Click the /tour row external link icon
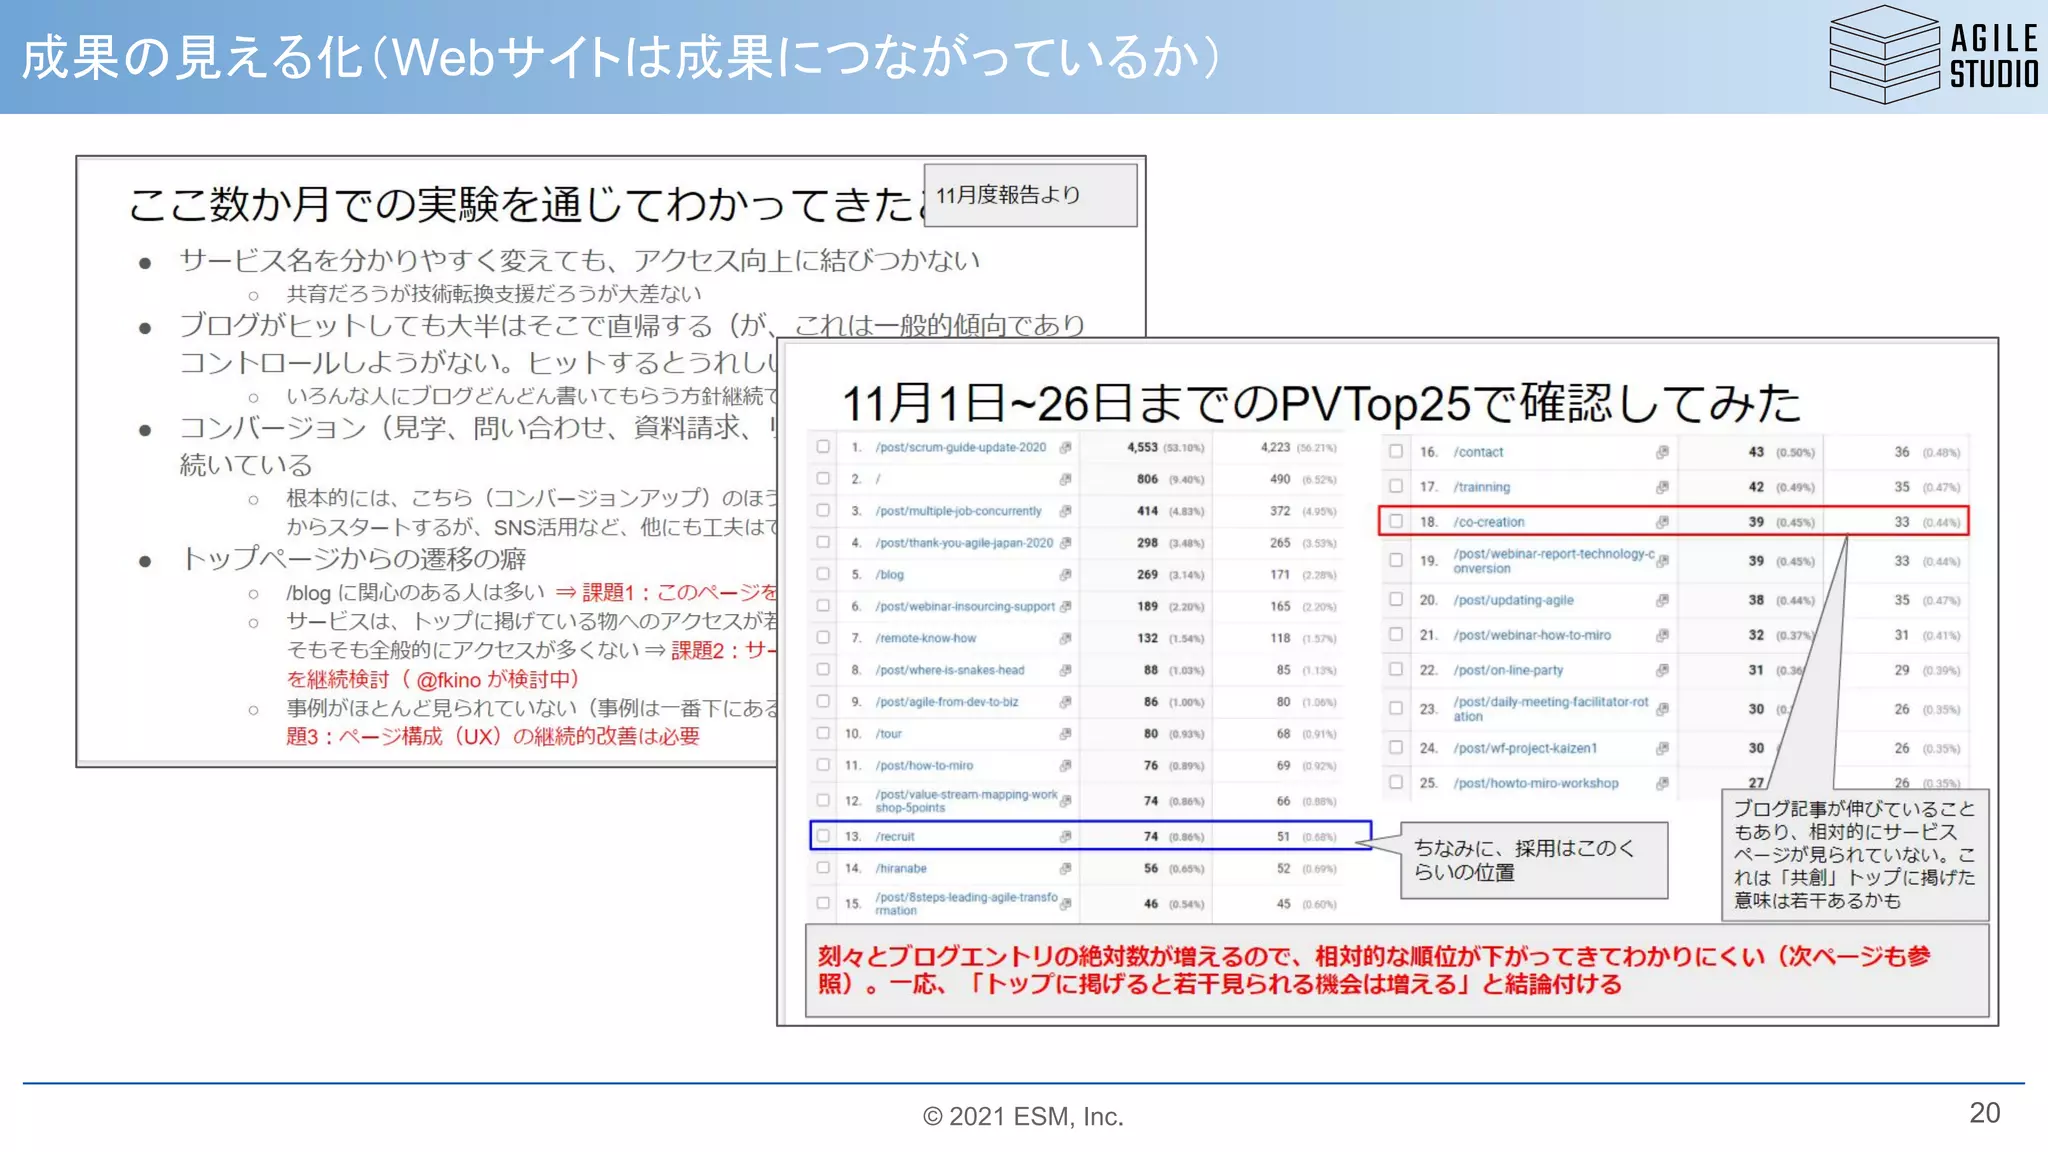This screenshot has height=1152, width=2048. click(x=1065, y=734)
